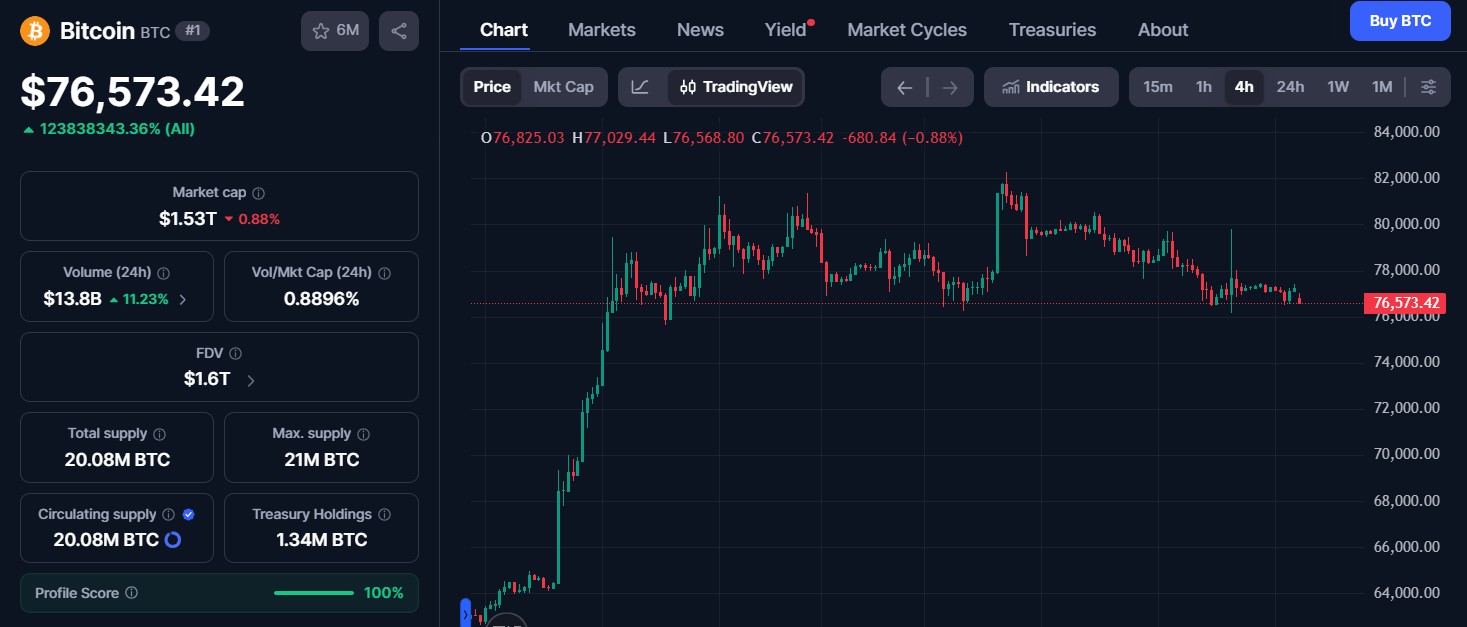
Task: Select the 1W timeframe button
Action: click(x=1338, y=87)
